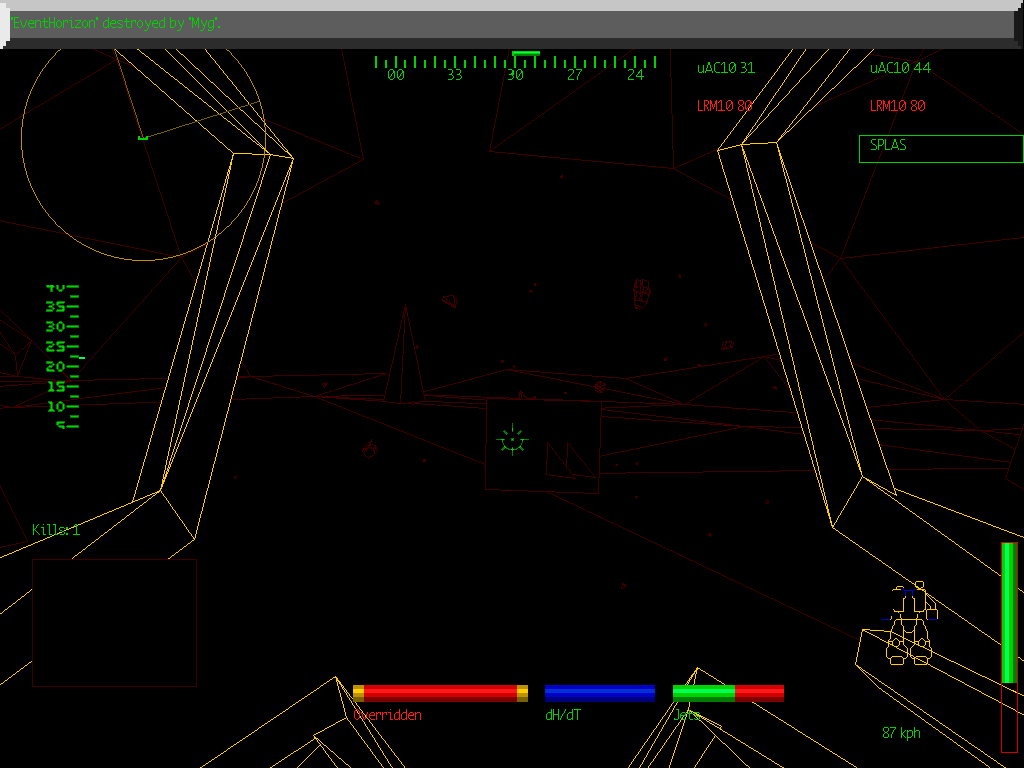Image resolution: width=1024 pixels, height=768 pixels.
Task: Toggle the dH/dT heat-change display
Action: [x=562, y=715]
